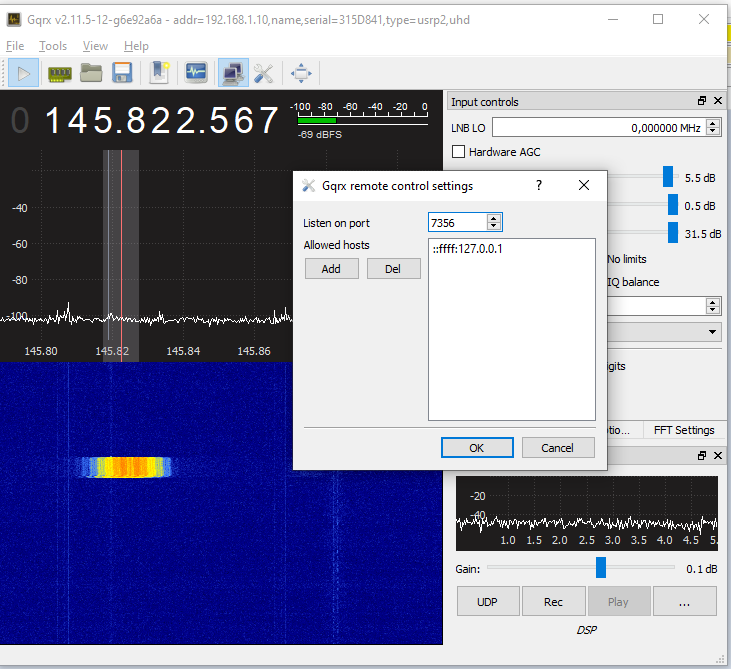The height and width of the screenshot is (669, 731).
Task: Click the UDP audio streaming button
Action: tap(488, 602)
